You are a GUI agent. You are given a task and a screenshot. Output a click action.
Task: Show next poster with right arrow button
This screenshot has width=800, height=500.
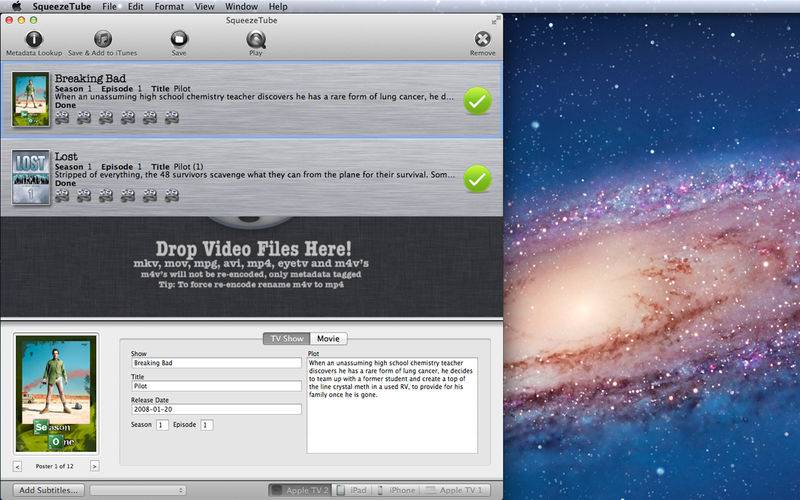94,466
